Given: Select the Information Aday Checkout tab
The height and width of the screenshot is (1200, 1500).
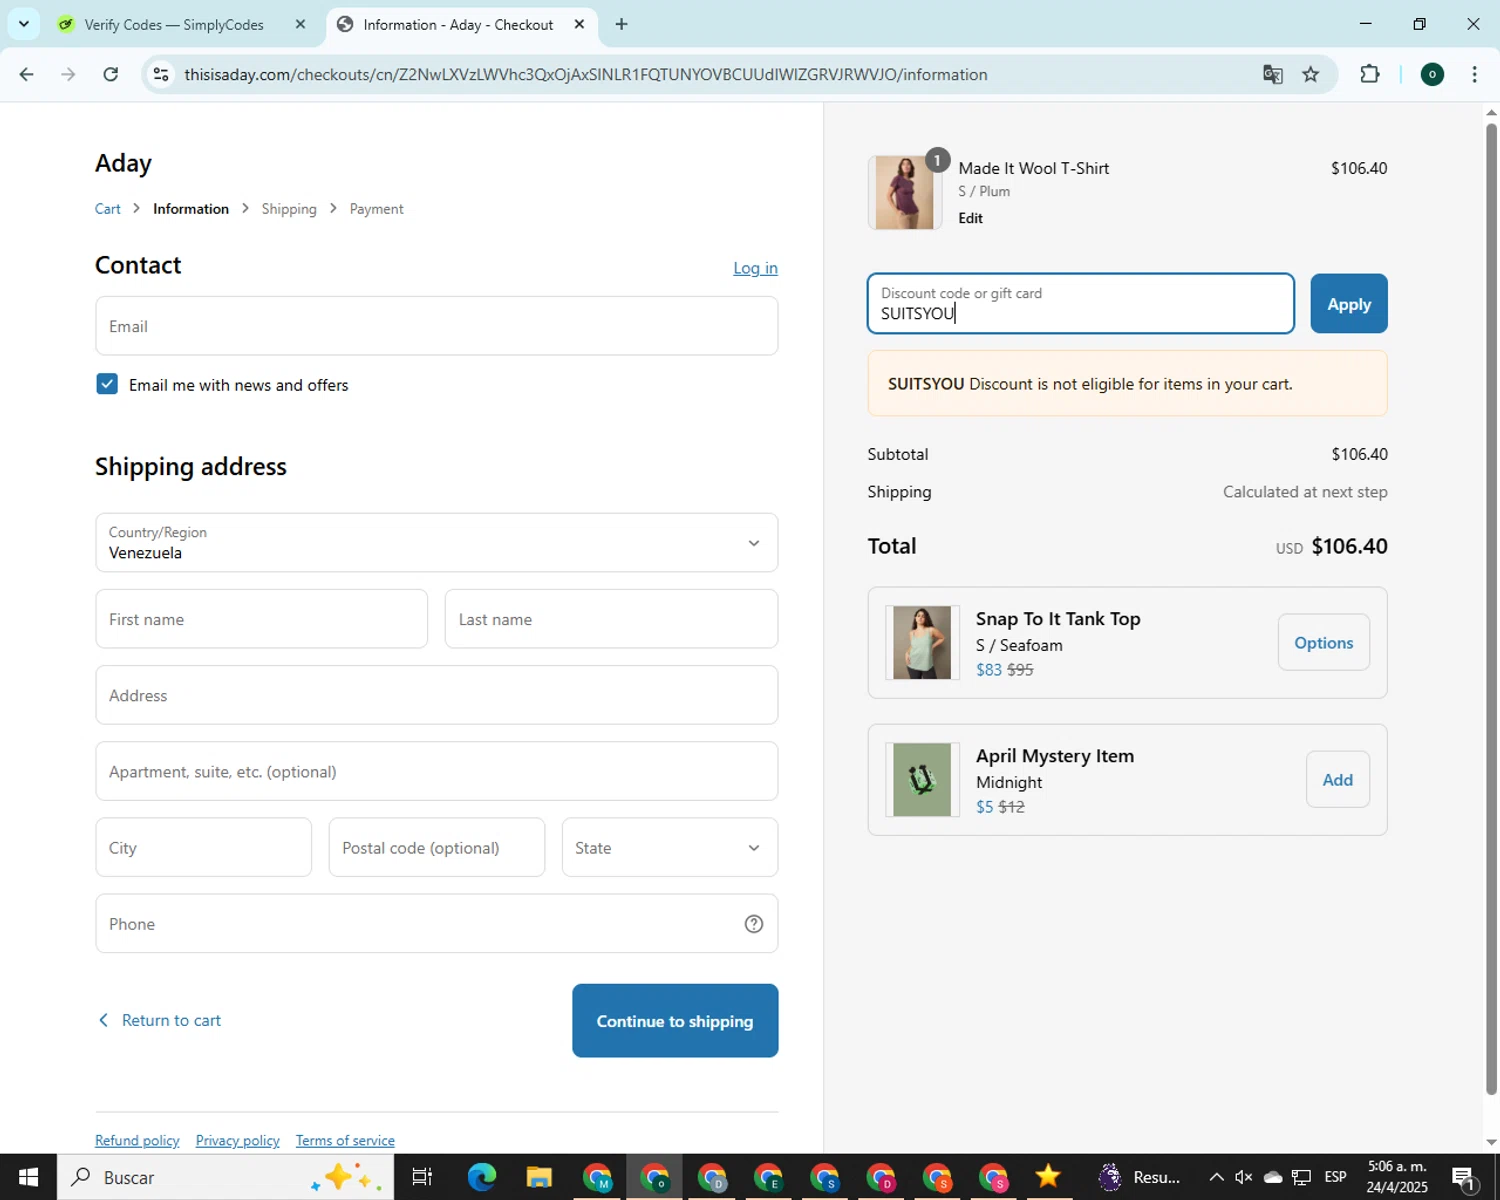Looking at the screenshot, I should tap(458, 24).
